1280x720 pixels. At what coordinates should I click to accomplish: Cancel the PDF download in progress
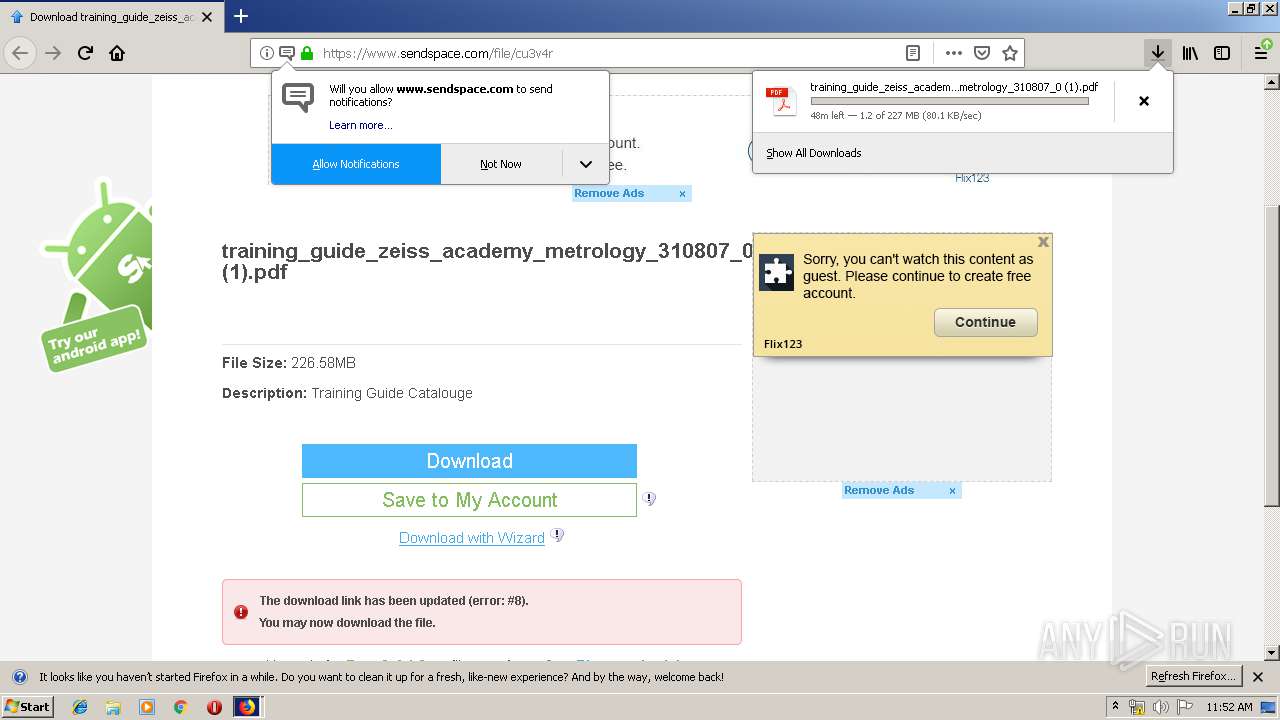(1144, 101)
